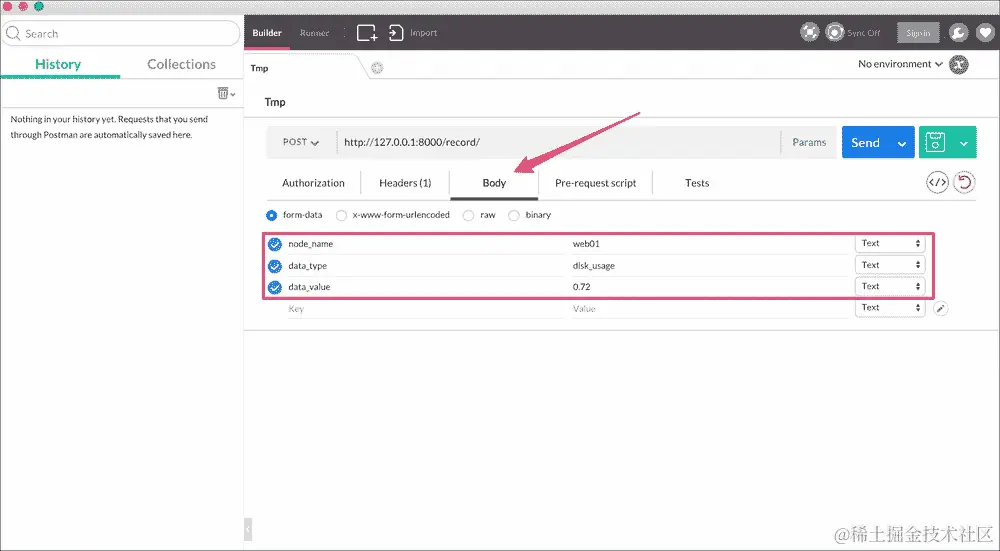Switch to Pre-request script tab

596,183
